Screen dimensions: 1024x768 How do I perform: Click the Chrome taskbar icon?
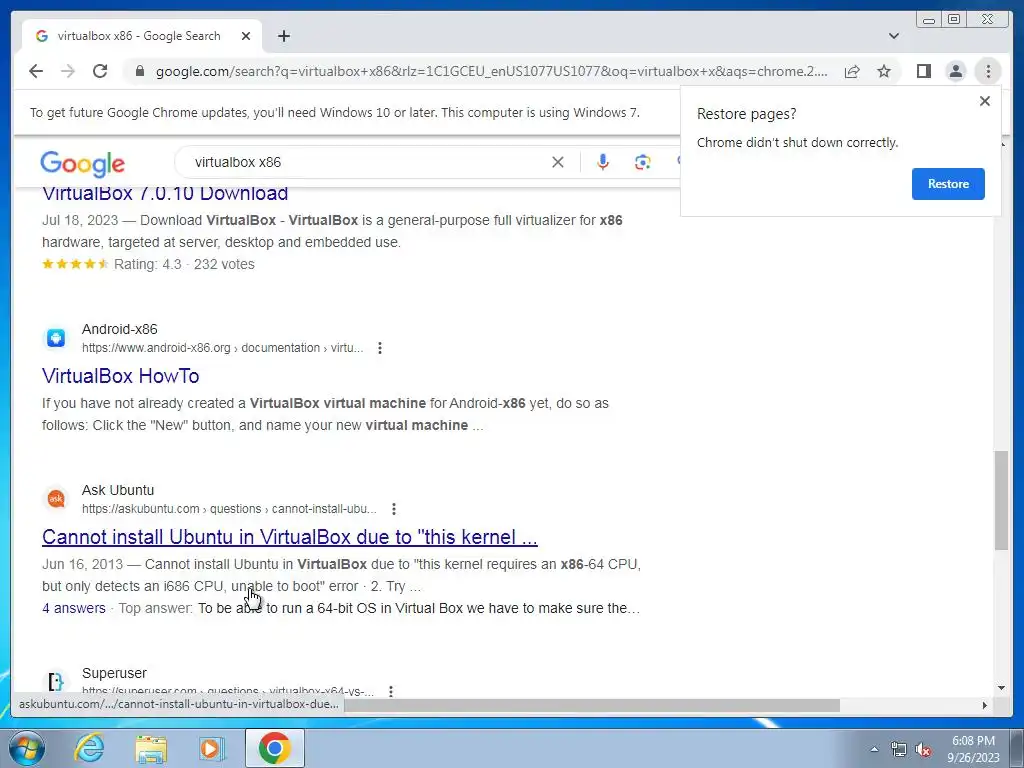pyautogui.click(x=274, y=748)
